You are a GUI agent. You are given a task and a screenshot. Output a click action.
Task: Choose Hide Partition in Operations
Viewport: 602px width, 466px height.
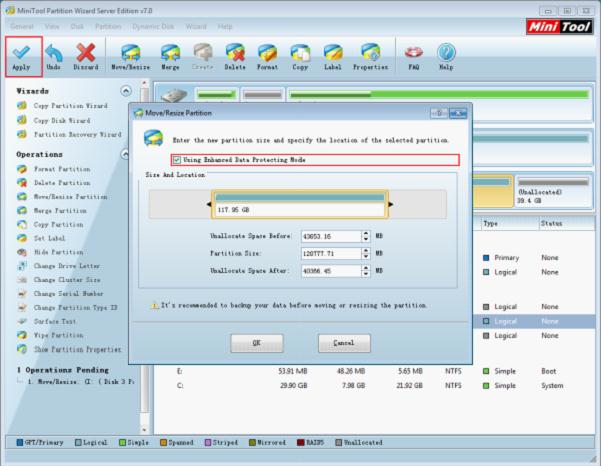(x=58, y=252)
